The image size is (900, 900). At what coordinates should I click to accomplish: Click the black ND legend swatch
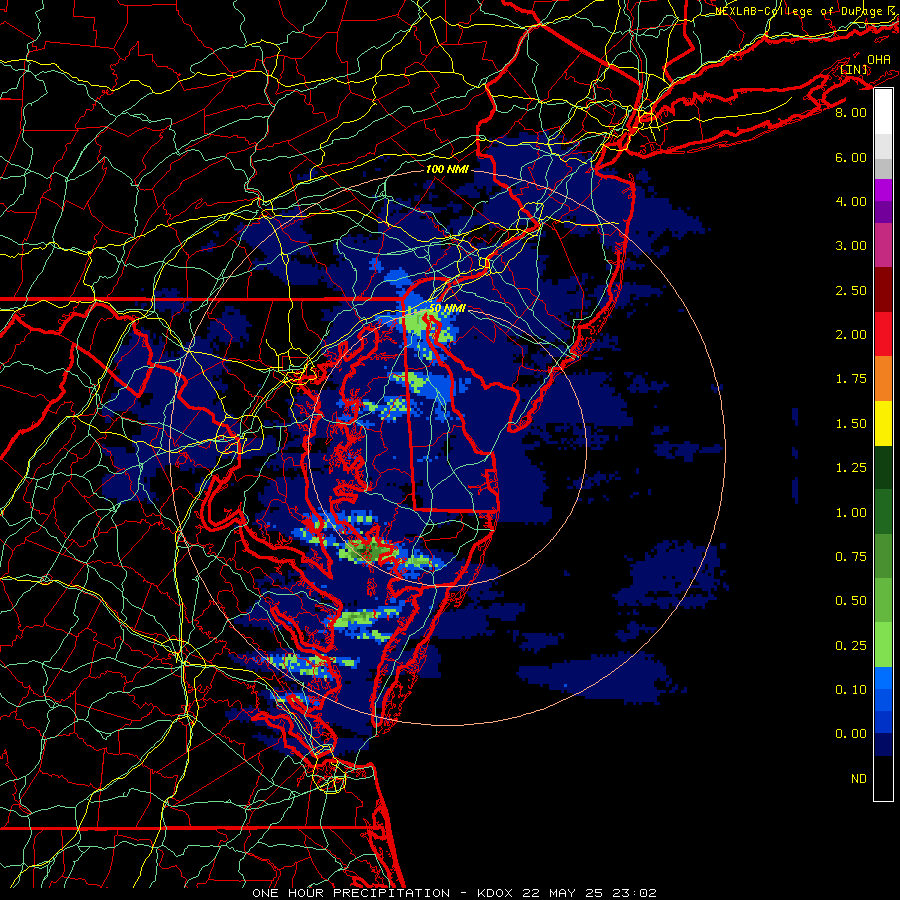tap(883, 778)
